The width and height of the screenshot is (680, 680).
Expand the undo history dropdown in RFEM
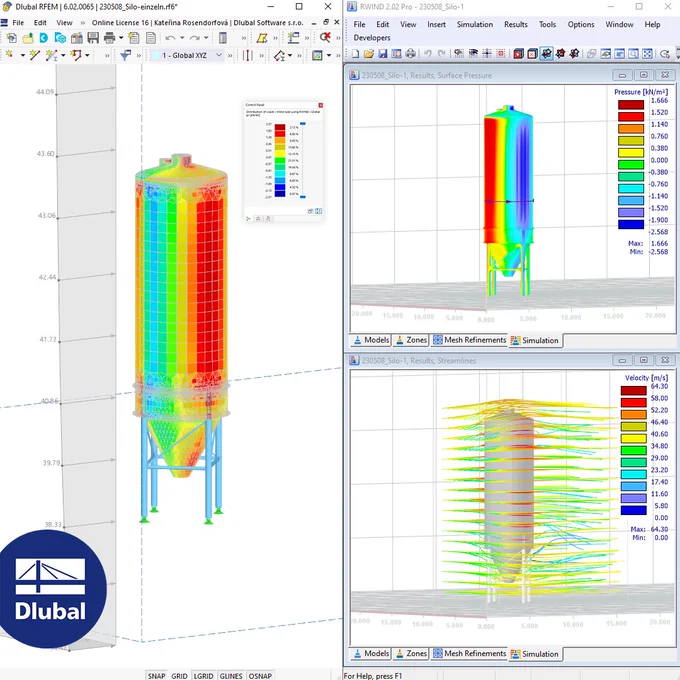(182, 38)
